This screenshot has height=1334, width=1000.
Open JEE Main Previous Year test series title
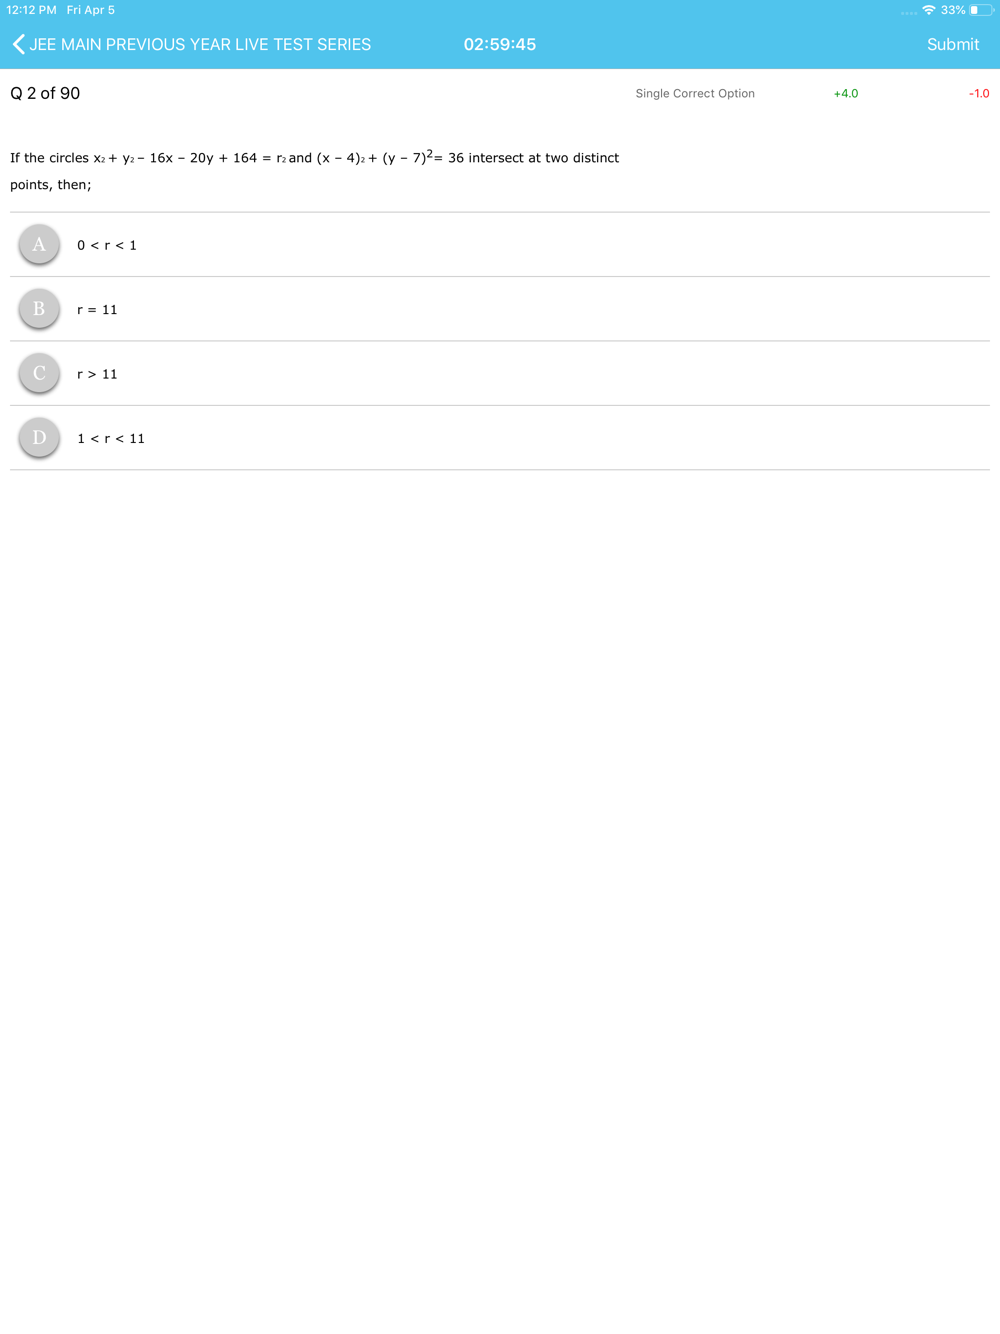click(x=200, y=44)
